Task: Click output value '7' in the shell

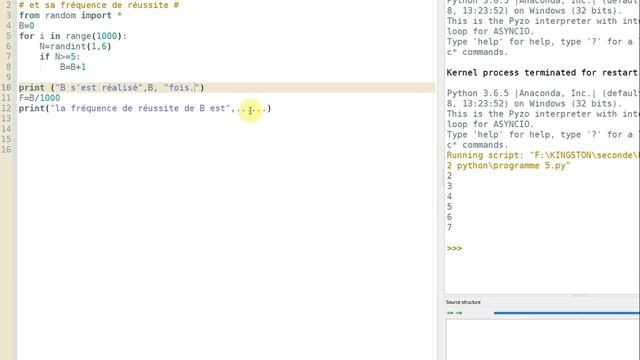Action: (x=449, y=227)
